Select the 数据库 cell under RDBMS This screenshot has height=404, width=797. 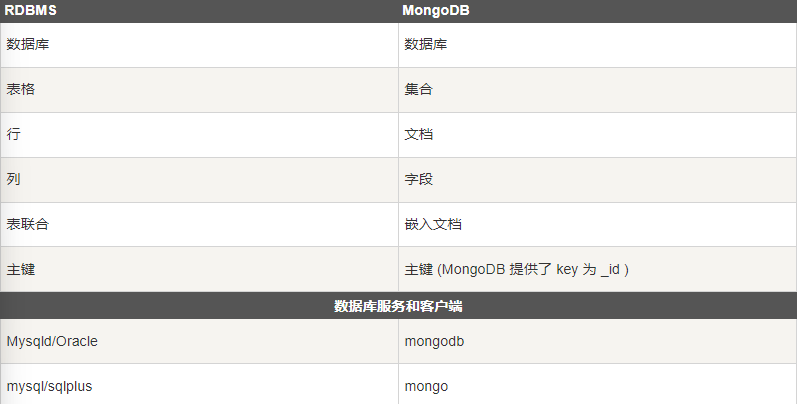coord(199,45)
